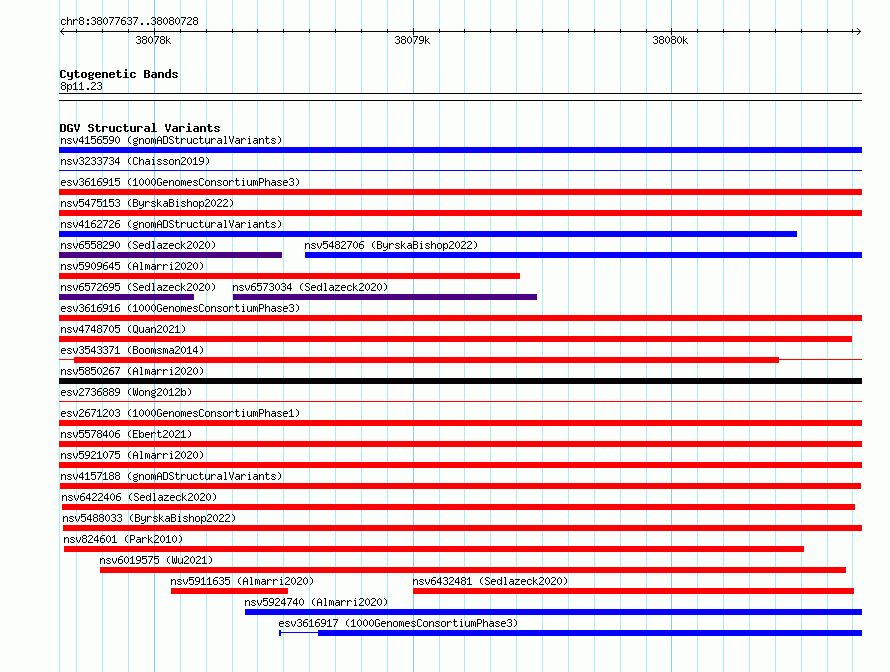890x672 pixels.
Task: Open the nsv5482706 (ByrskaBishop2022) label
Action: (x=391, y=245)
